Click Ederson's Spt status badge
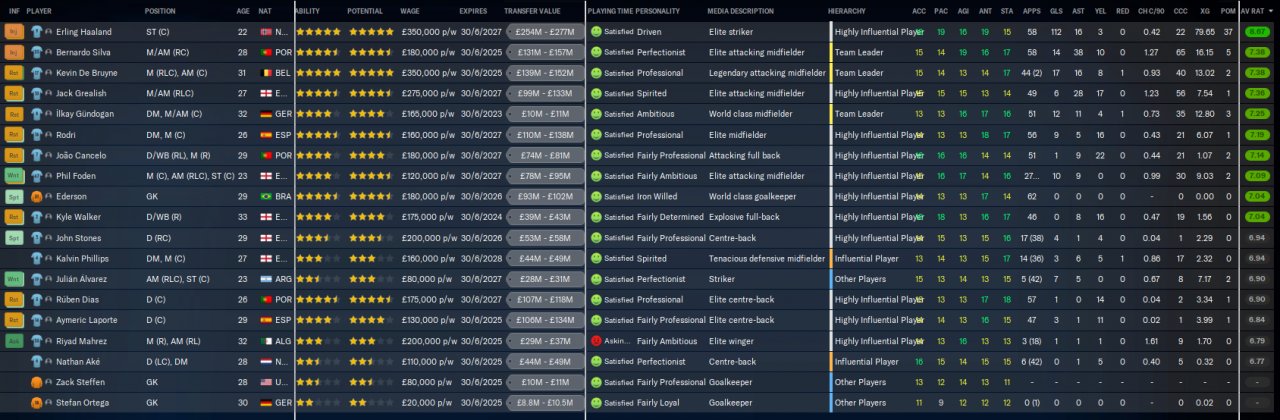Viewport: 1280px width, 420px height. click(14, 196)
